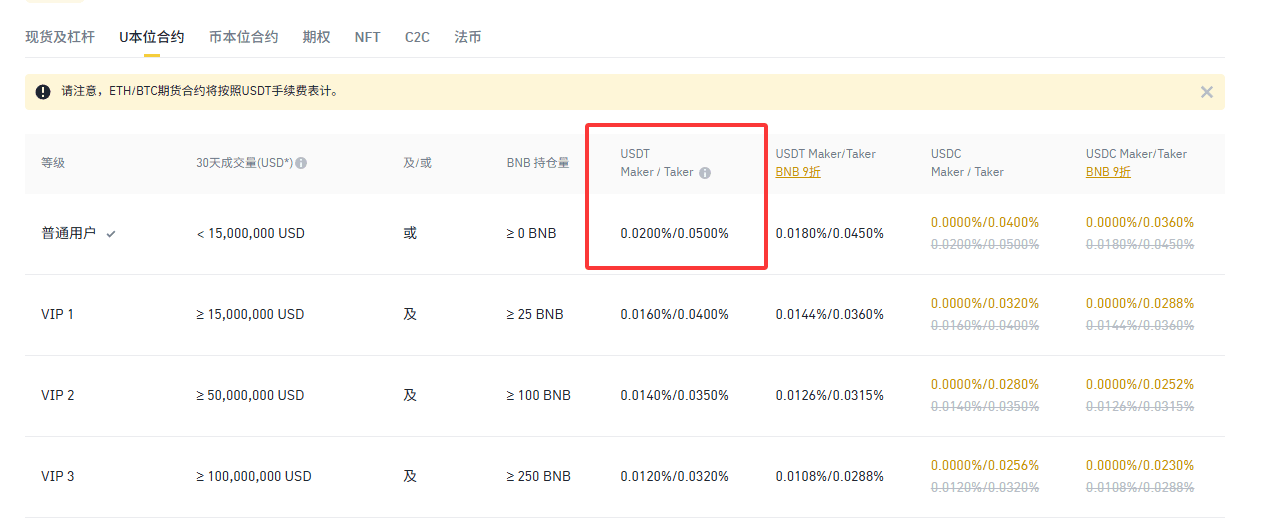Click the 0.0120%/0.0320% USDT fee value
This screenshot has width=1261, height=524.
675,476
